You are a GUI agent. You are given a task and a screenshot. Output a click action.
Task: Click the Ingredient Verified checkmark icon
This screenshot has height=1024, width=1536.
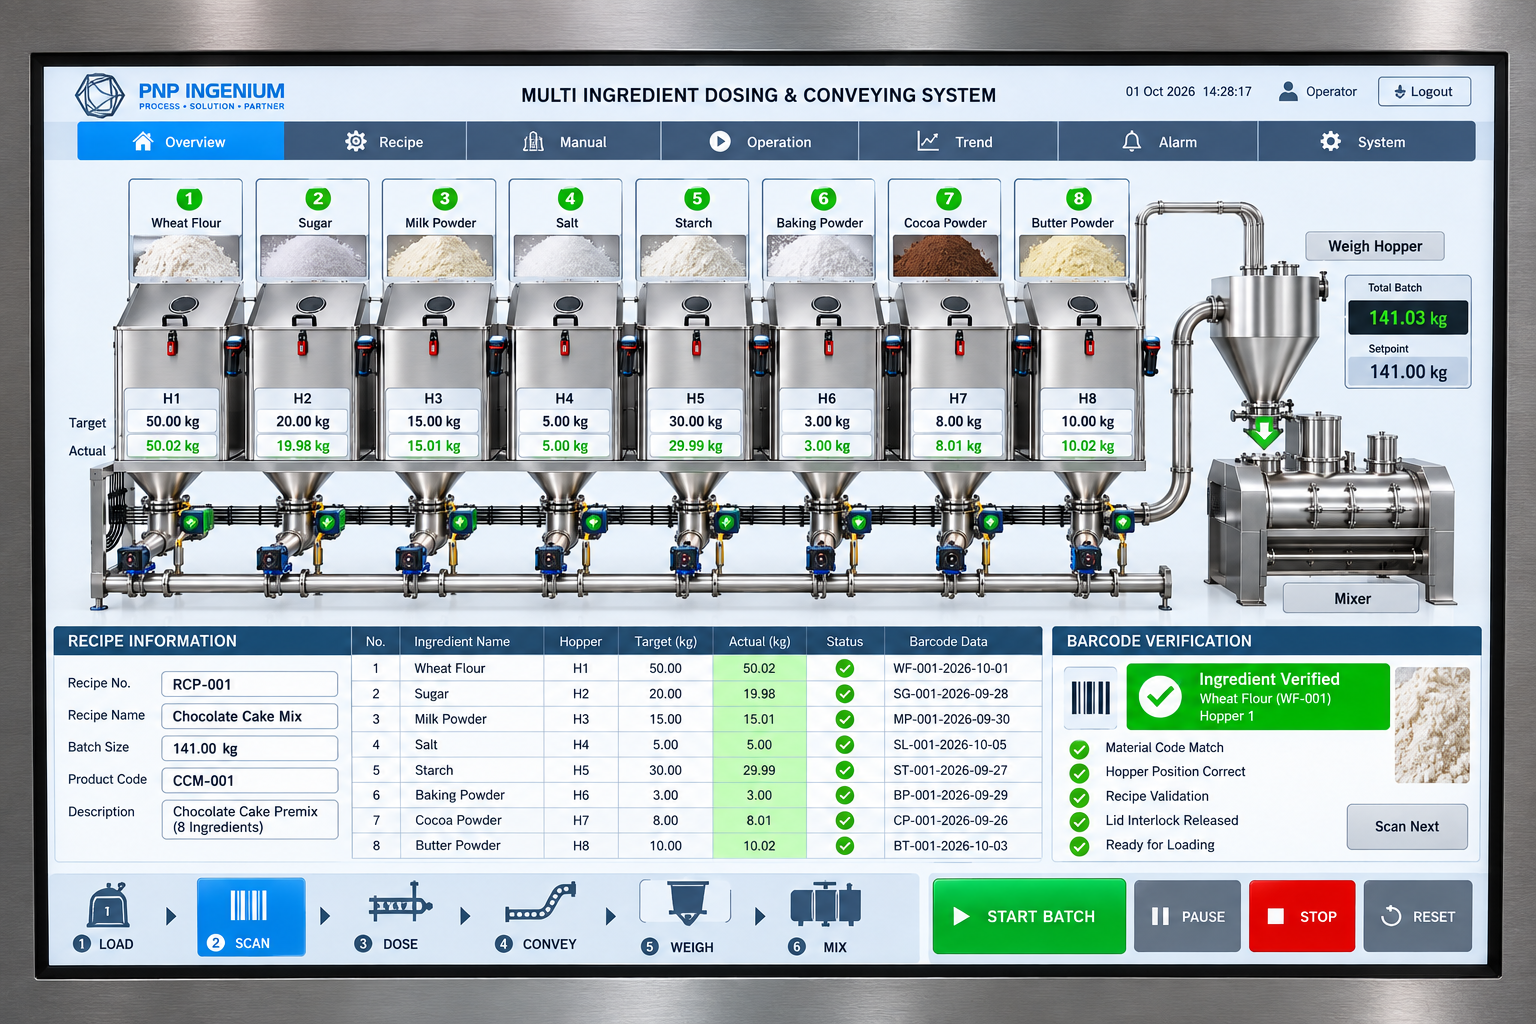tap(1161, 696)
